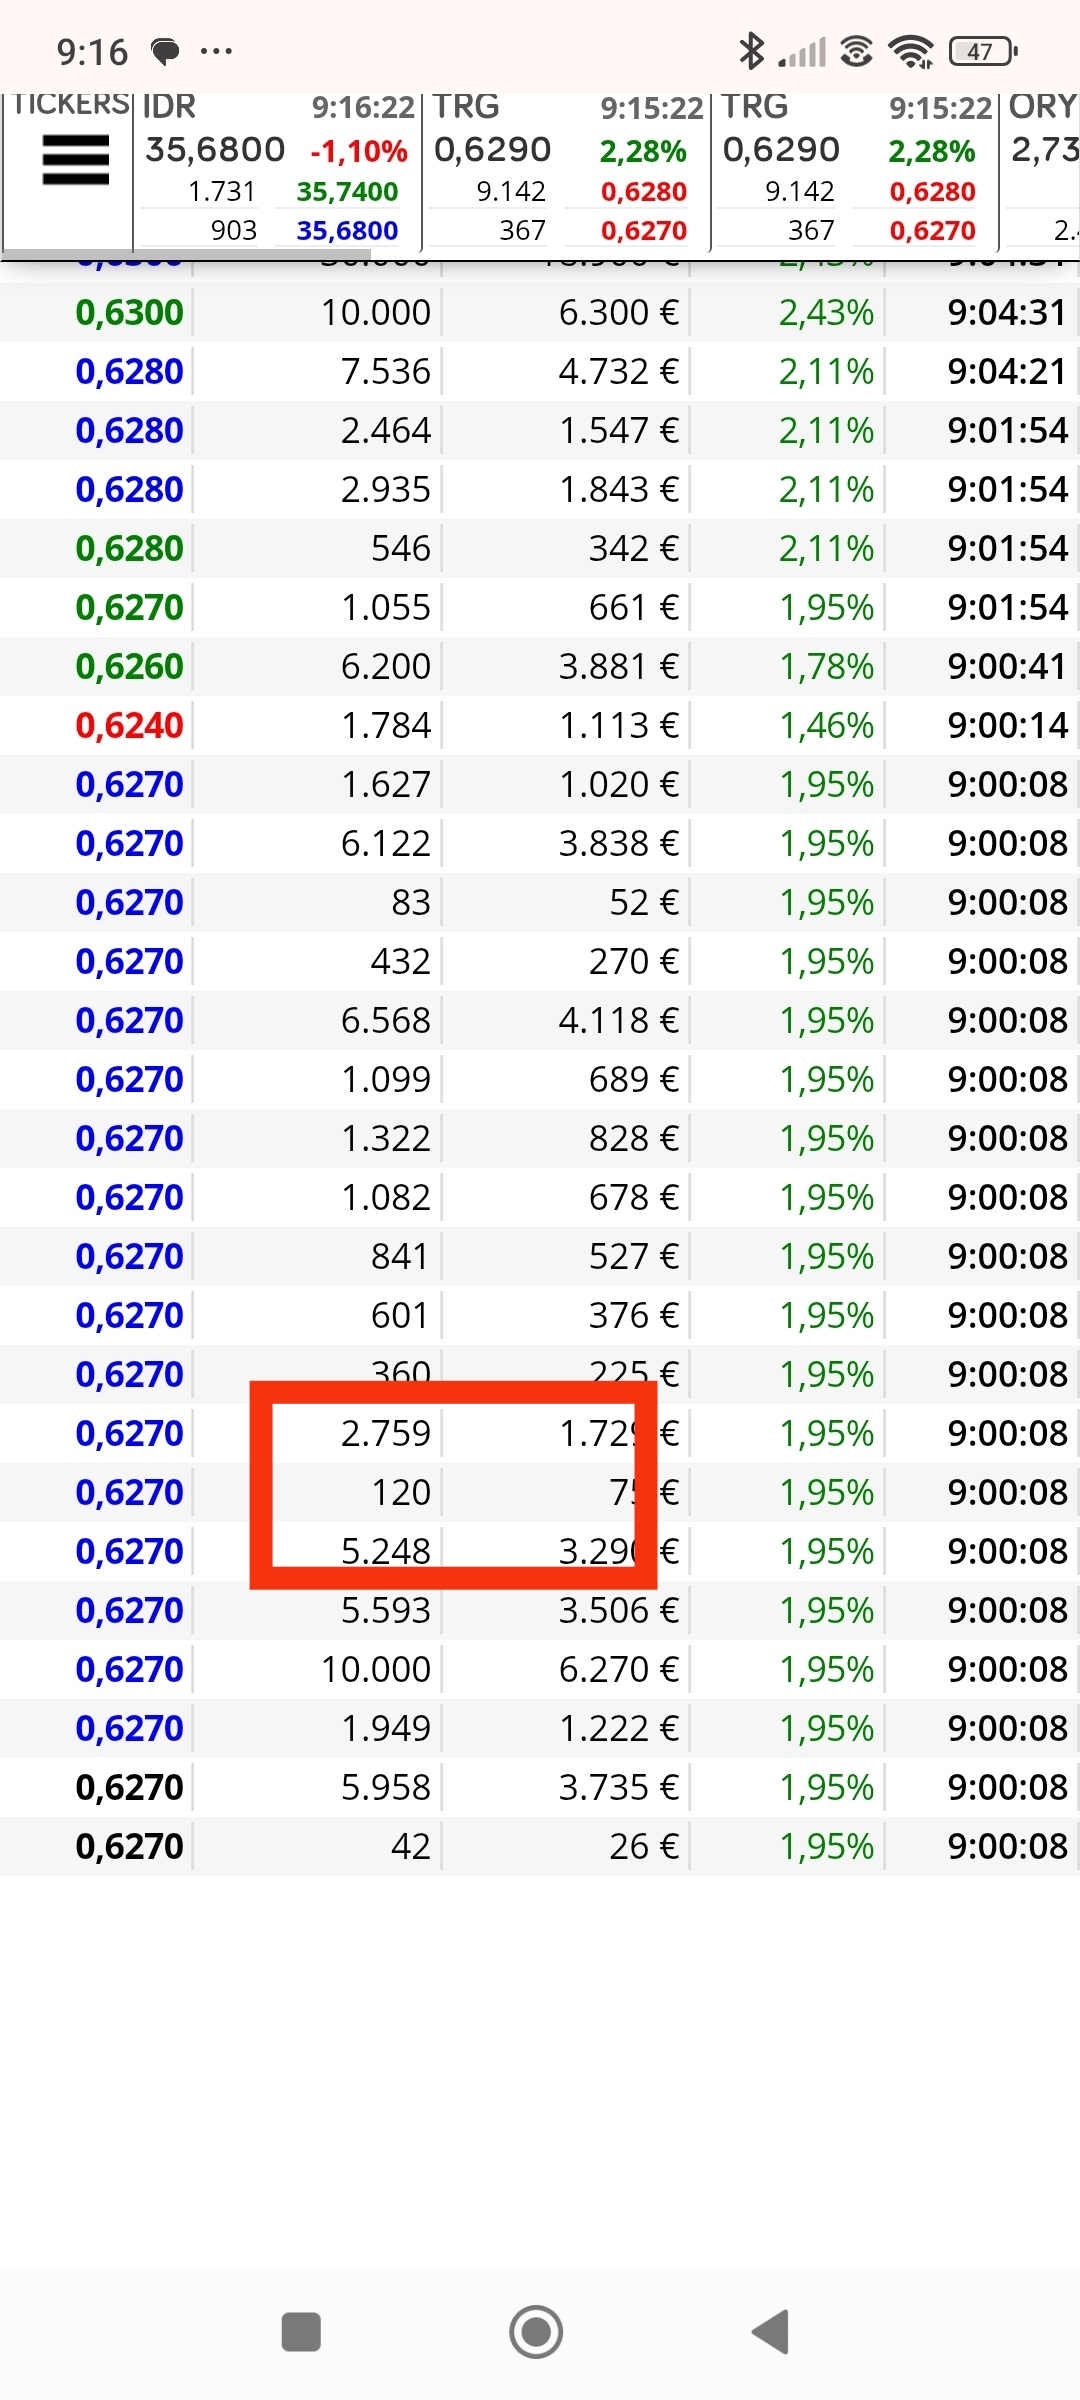Click the volume 6.568

[x=386, y=1021]
